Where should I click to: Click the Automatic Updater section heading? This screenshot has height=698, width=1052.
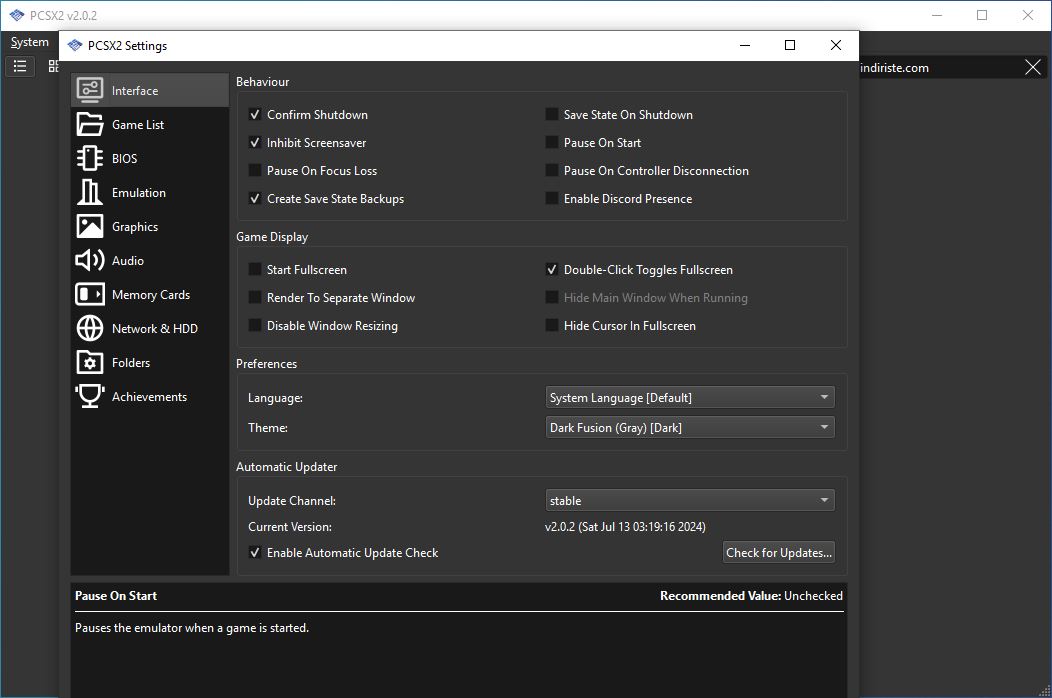[286, 466]
